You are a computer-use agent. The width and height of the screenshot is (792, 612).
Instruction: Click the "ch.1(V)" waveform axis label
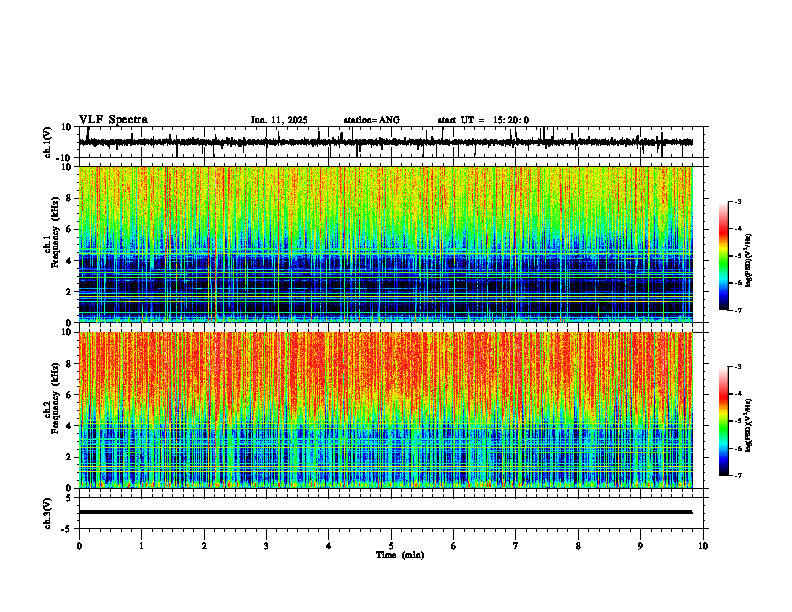(x=47, y=142)
